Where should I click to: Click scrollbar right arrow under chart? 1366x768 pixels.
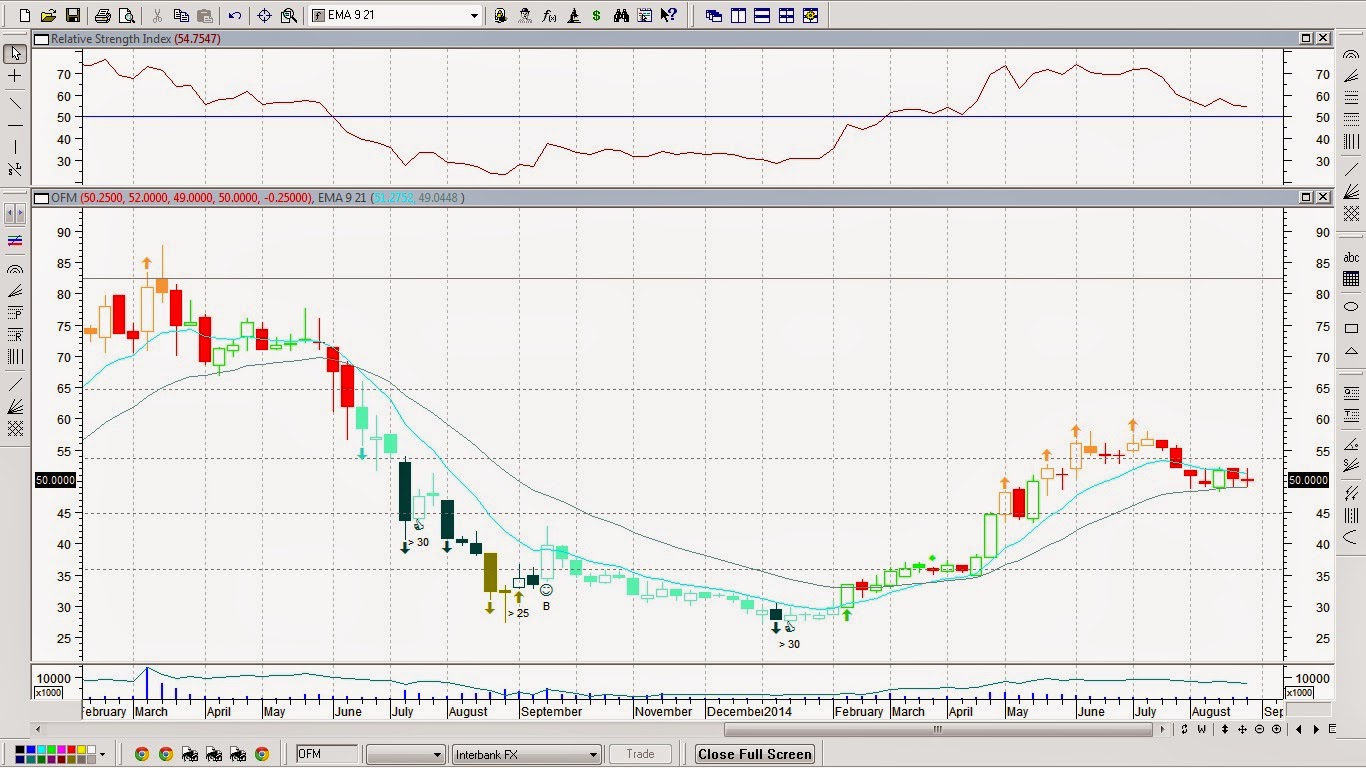[x=1163, y=729]
